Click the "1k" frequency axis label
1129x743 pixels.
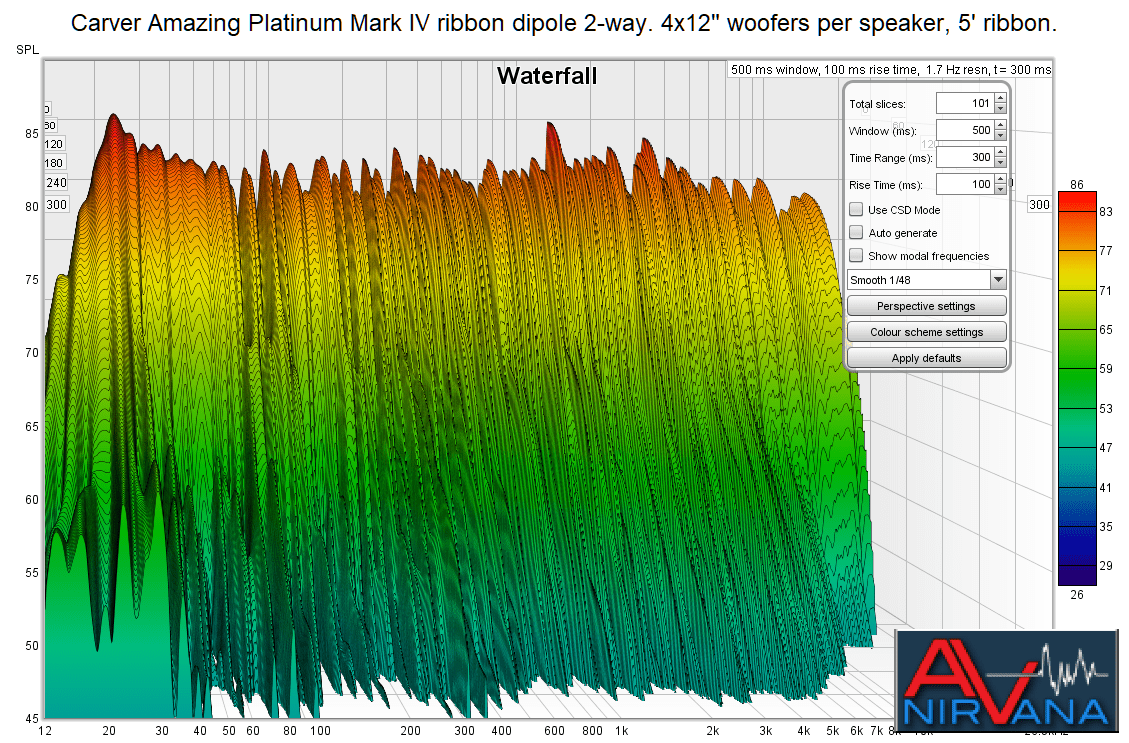(621, 731)
